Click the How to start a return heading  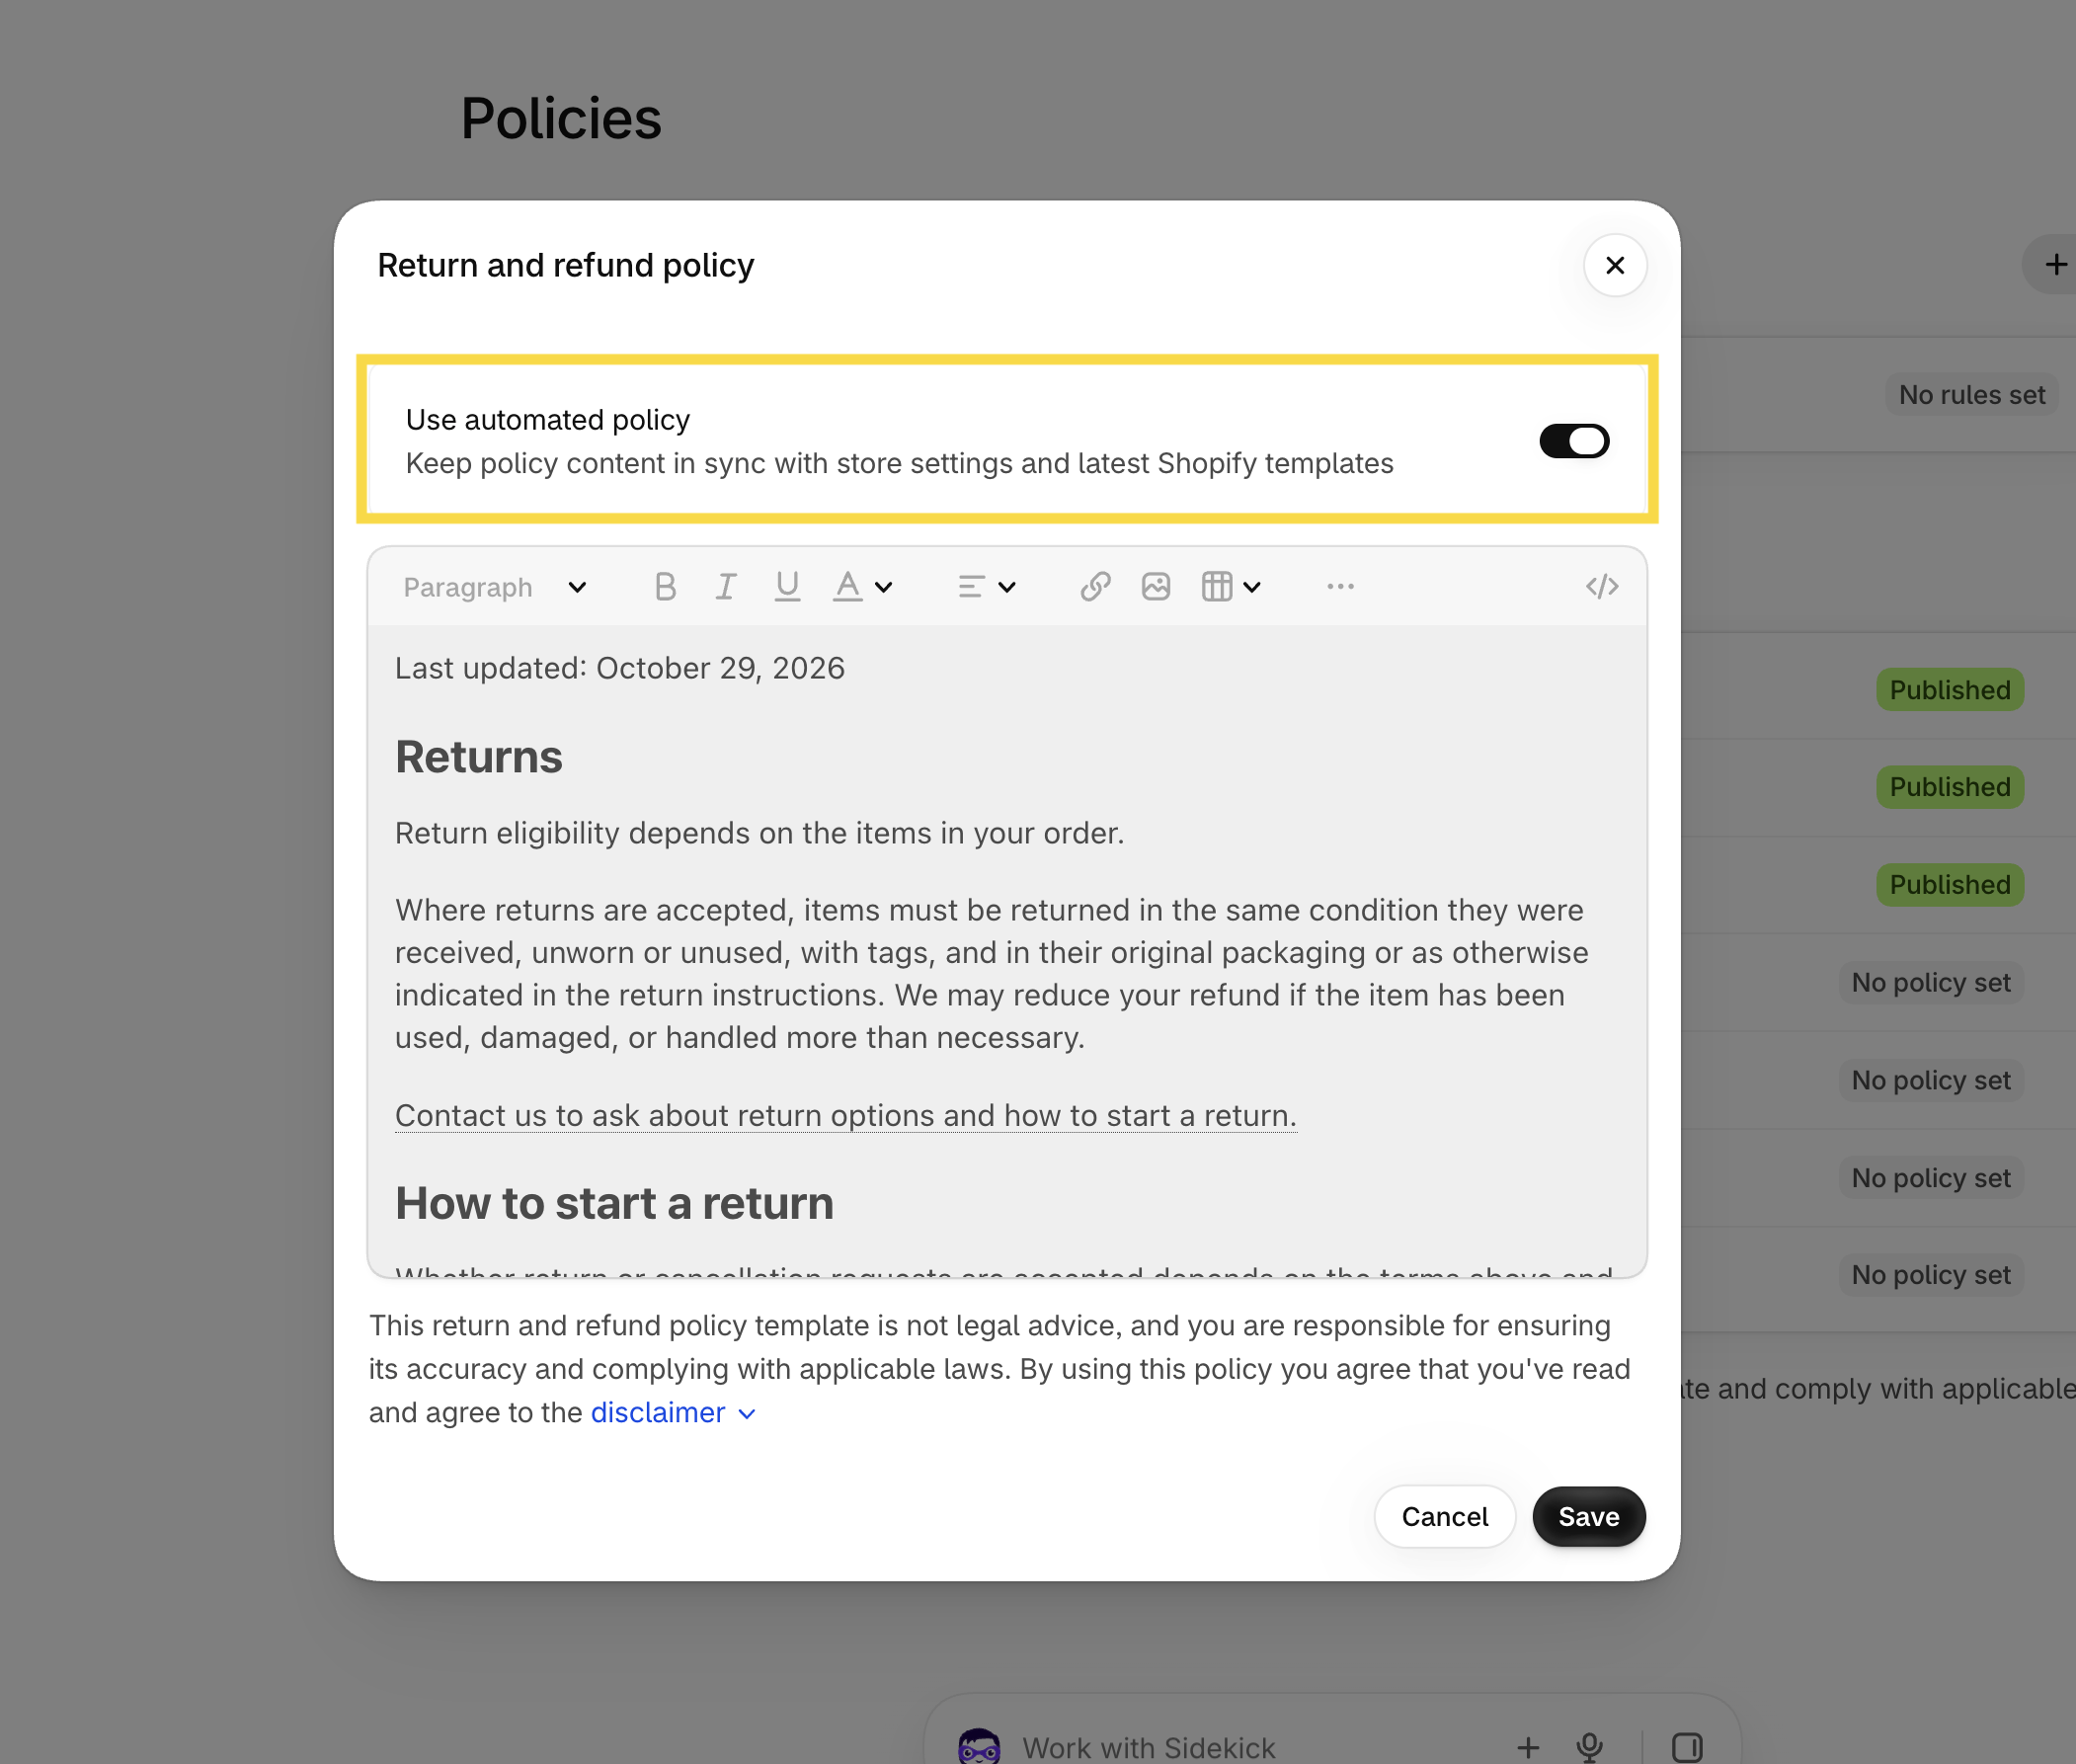coord(614,1203)
